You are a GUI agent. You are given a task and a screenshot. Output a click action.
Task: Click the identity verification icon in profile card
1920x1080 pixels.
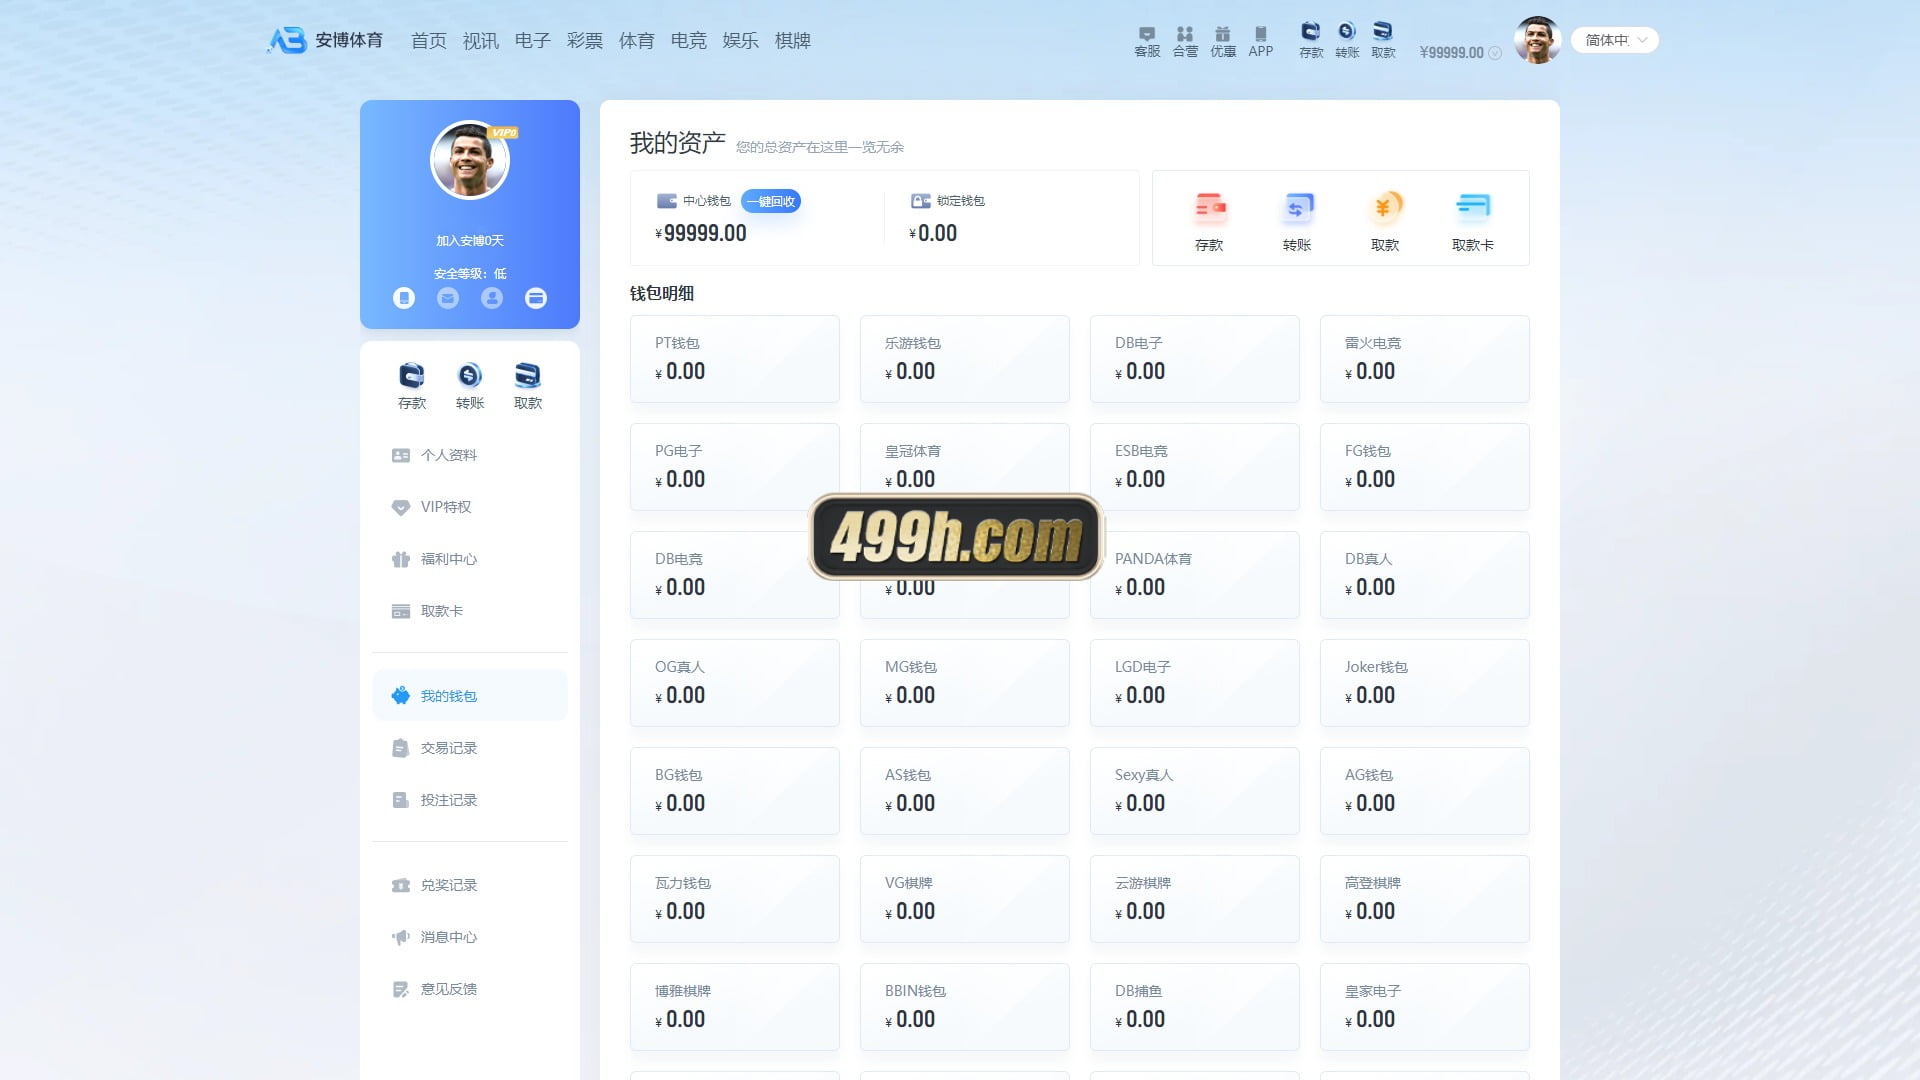[x=492, y=298]
